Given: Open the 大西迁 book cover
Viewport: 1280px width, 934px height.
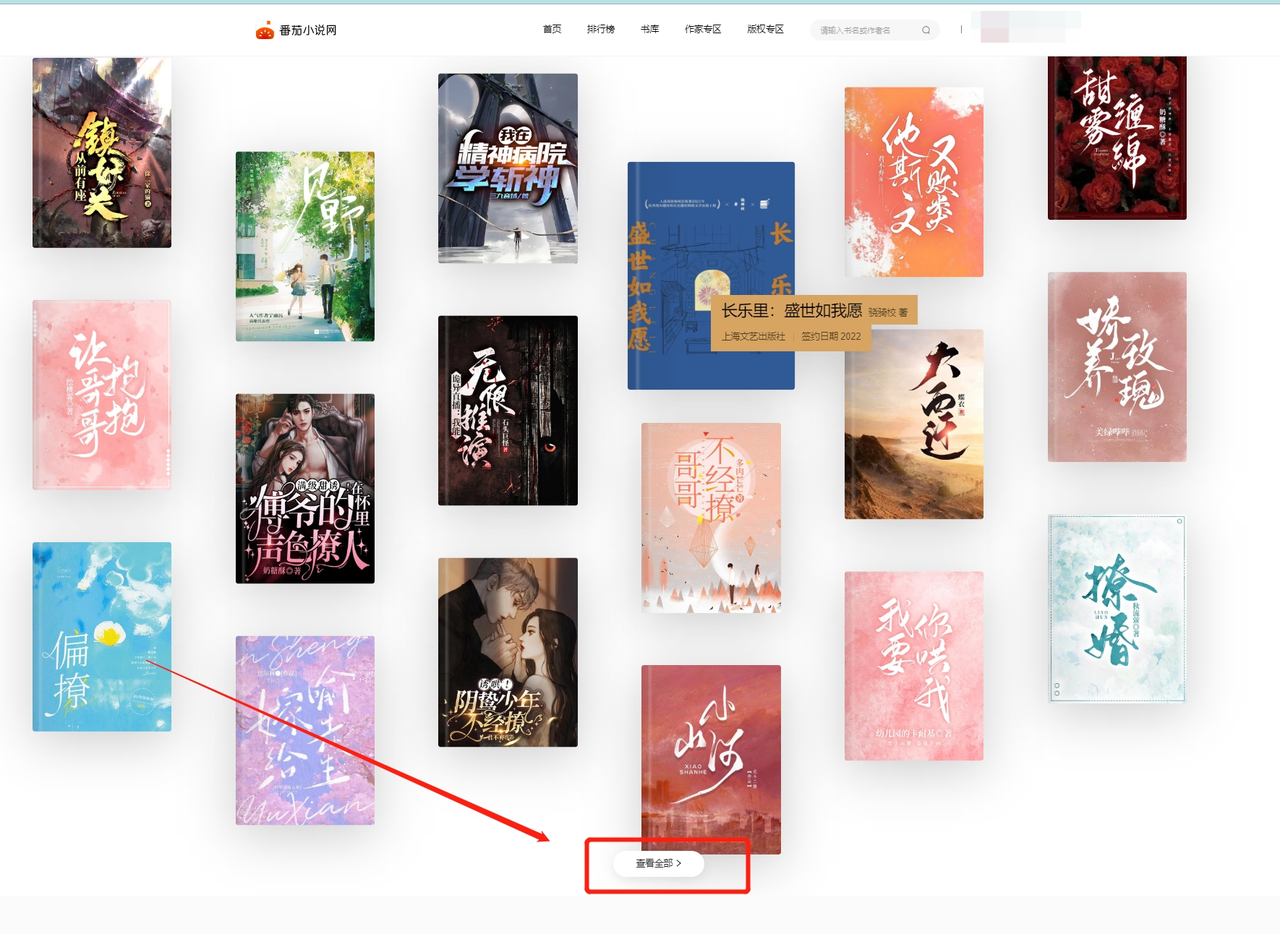Looking at the screenshot, I should tap(913, 424).
